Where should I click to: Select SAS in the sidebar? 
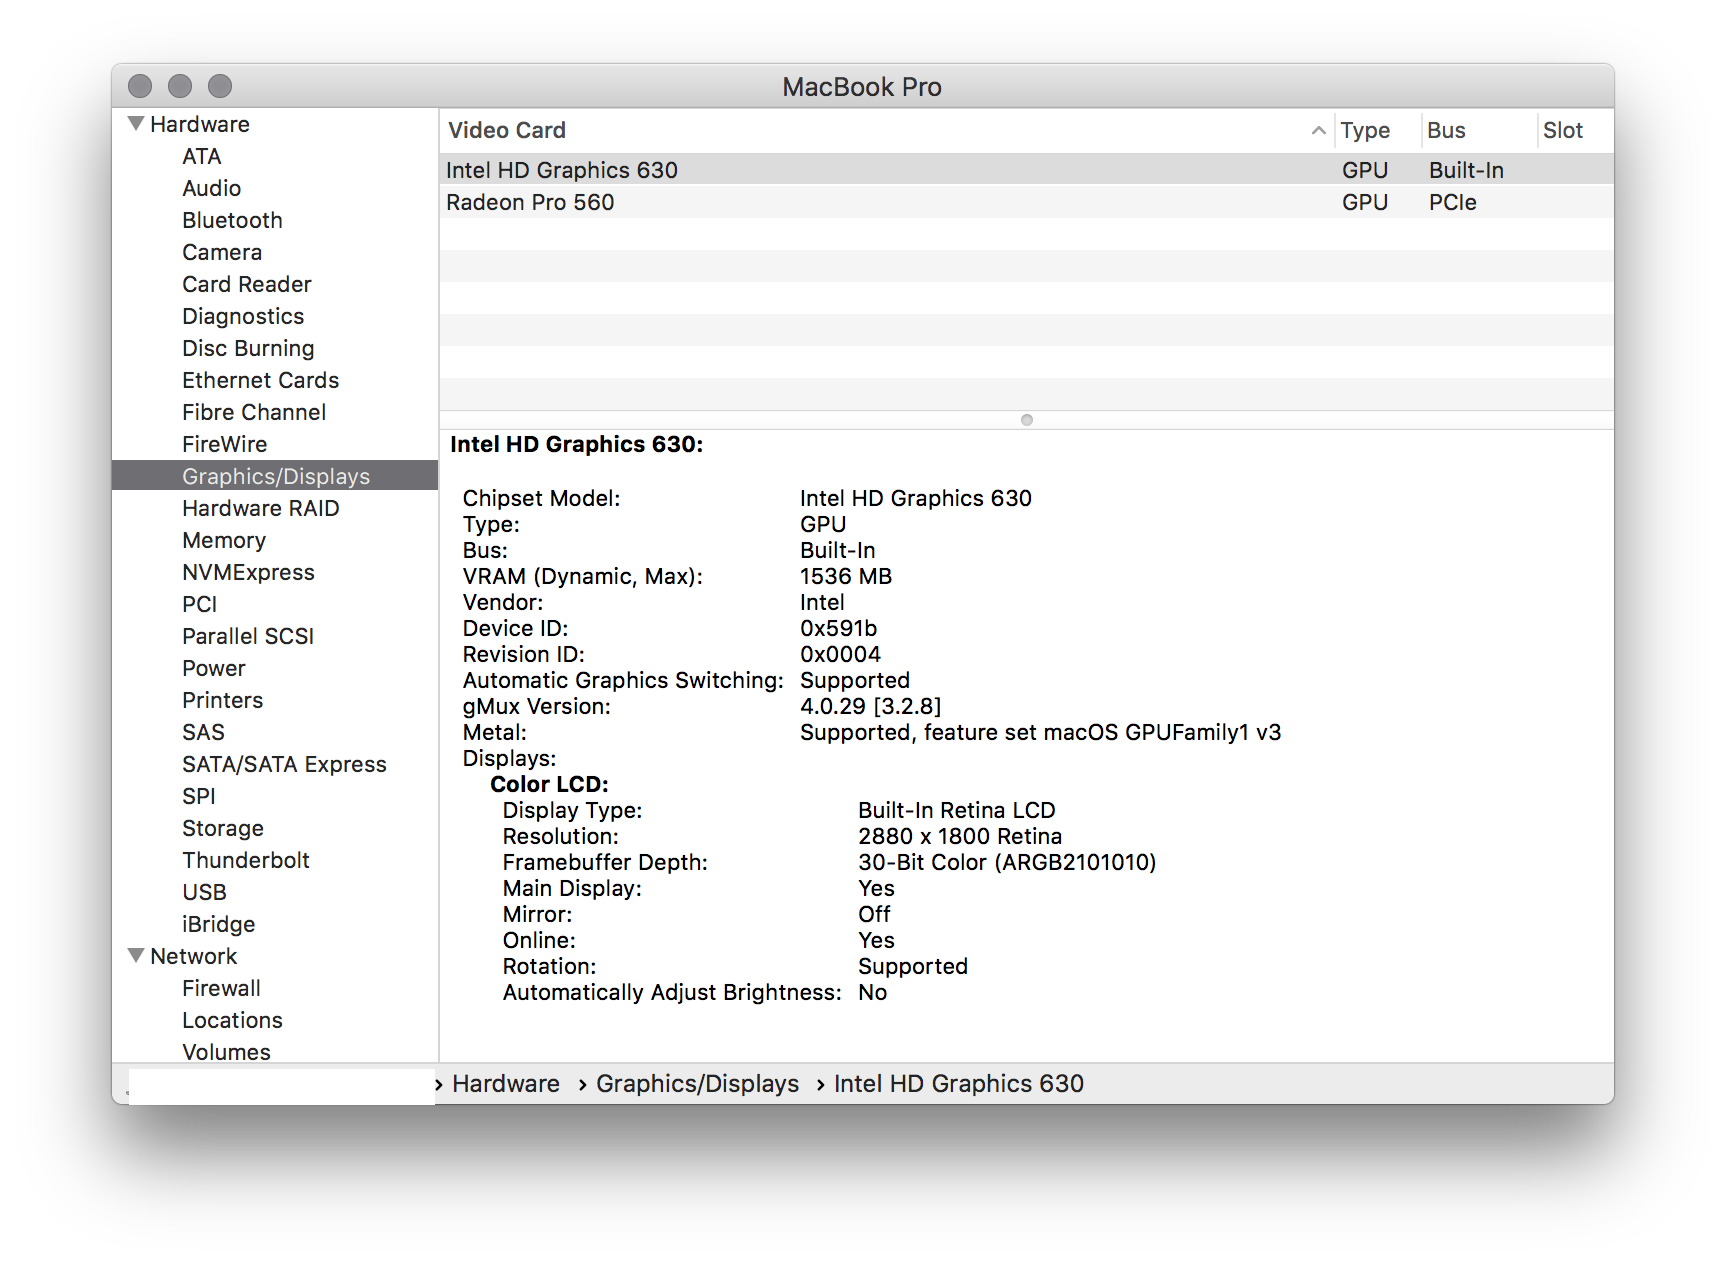tap(203, 732)
